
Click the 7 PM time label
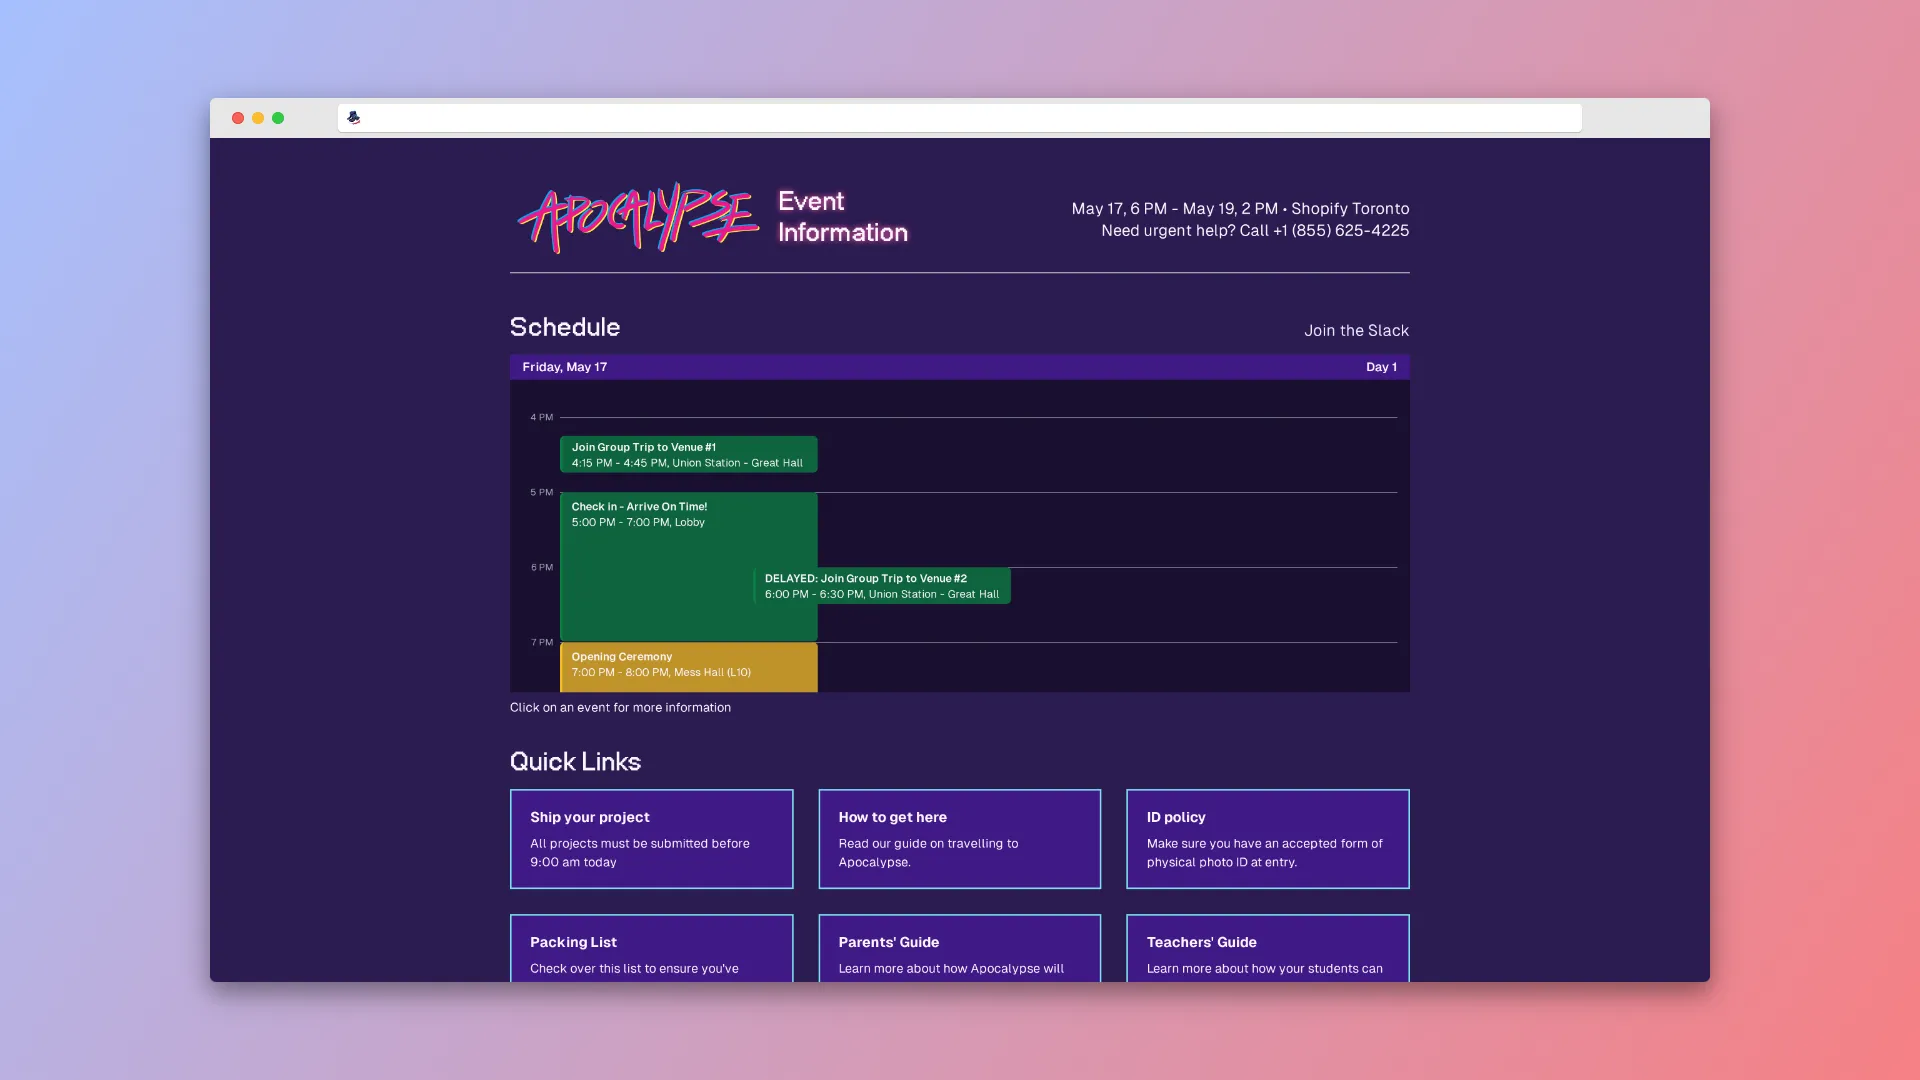(x=541, y=642)
